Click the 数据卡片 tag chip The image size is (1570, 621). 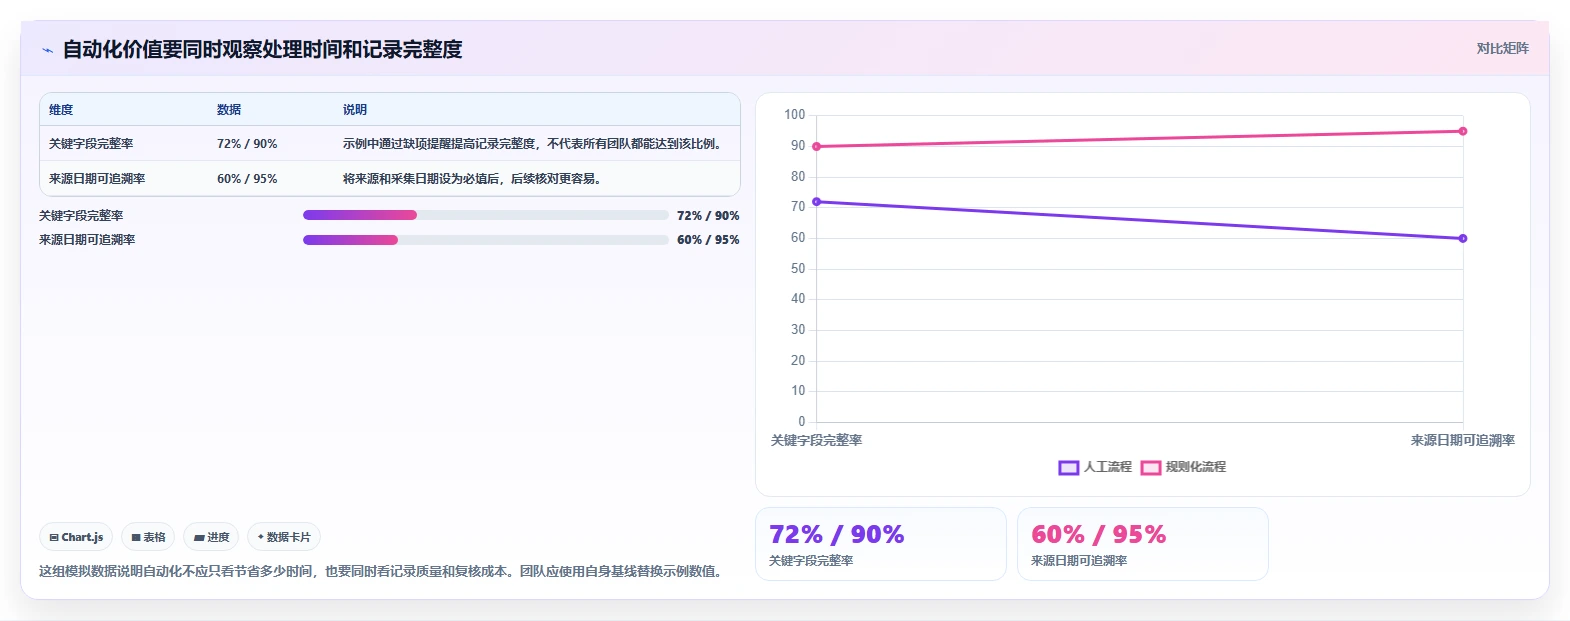click(284, 537)
